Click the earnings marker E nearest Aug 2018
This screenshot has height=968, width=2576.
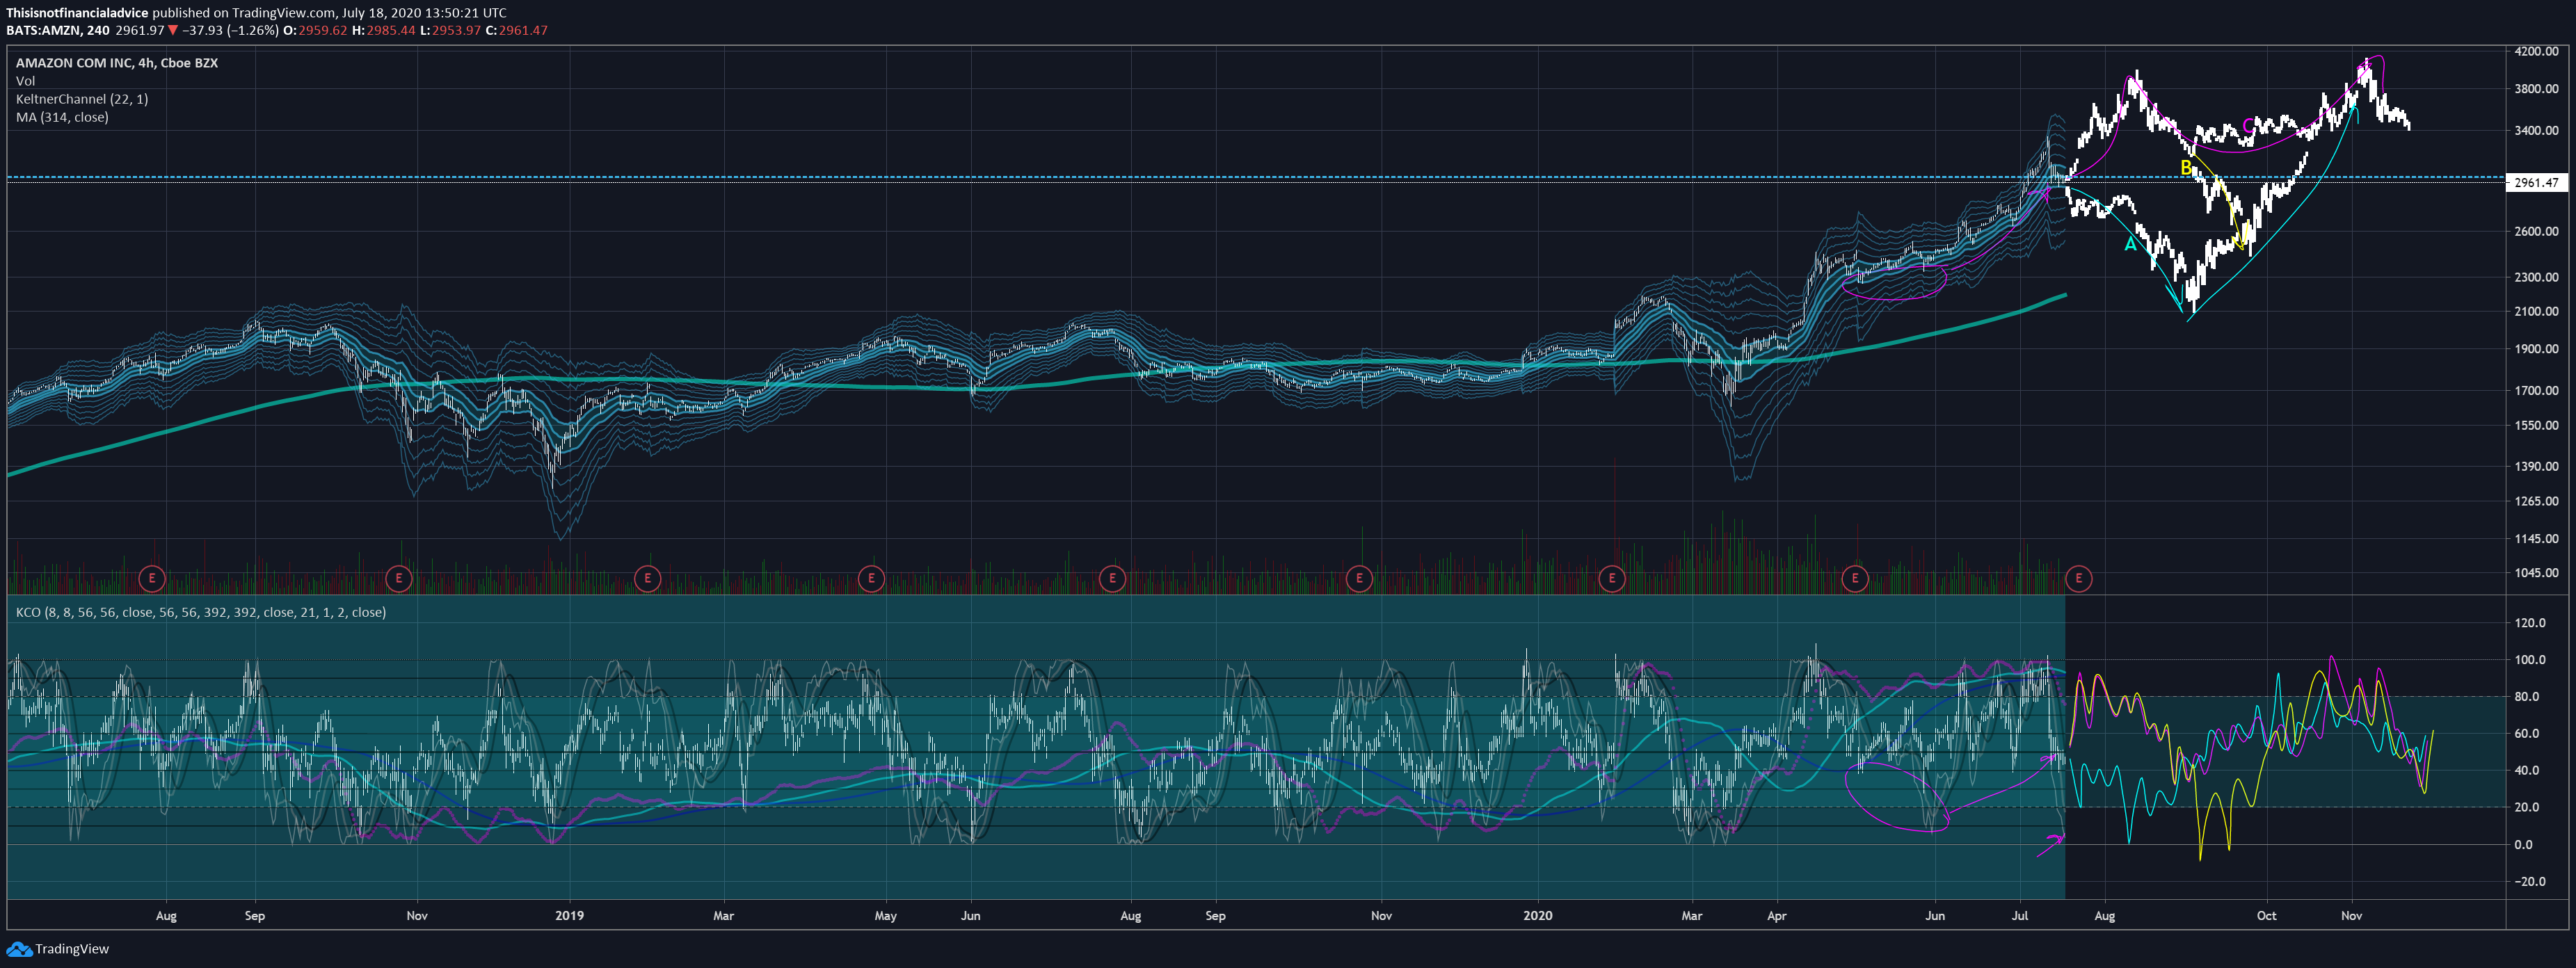coord(152,578)
